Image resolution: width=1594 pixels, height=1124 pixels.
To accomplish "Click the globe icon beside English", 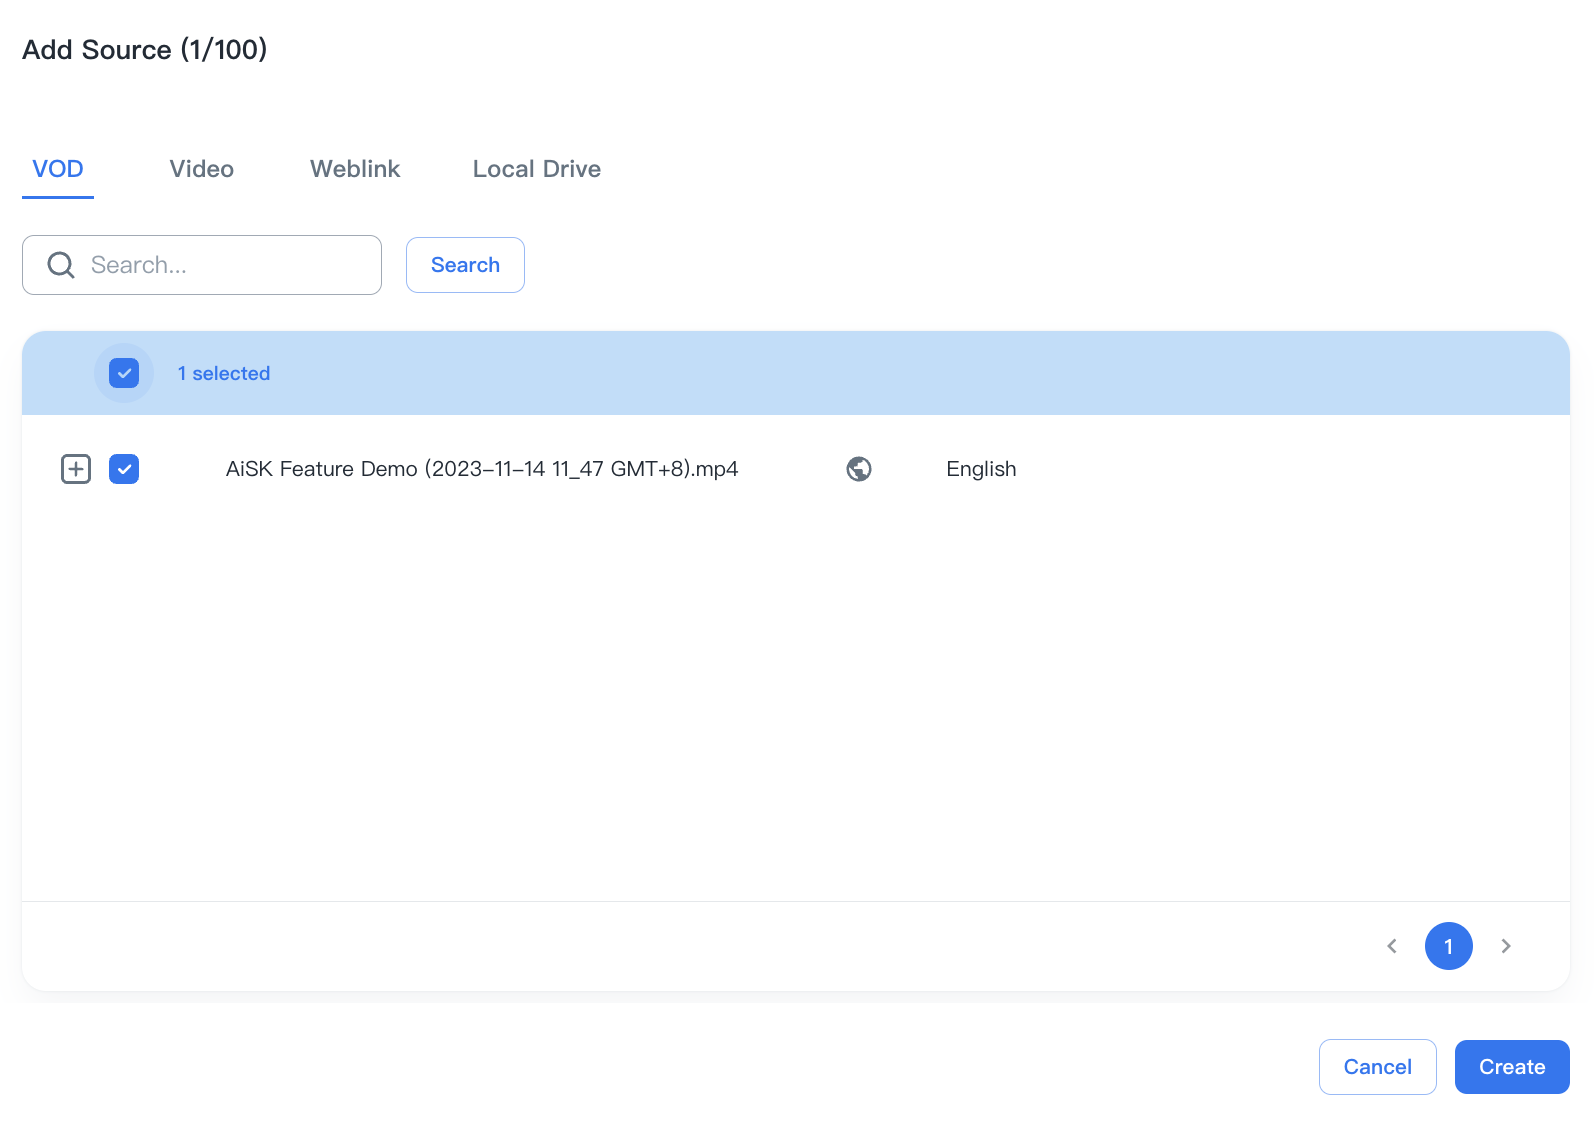I will [859, 469].
